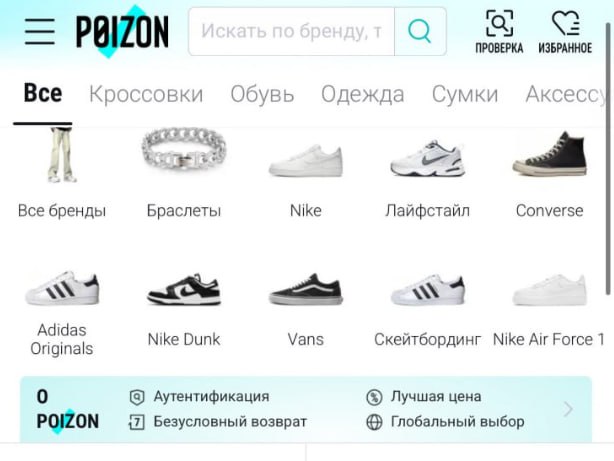The width and height of the screenshot is (614, 461).
Task: Click the Глобальный выбор globe icon
Action: pyautogui.click(x=374, y=422)
